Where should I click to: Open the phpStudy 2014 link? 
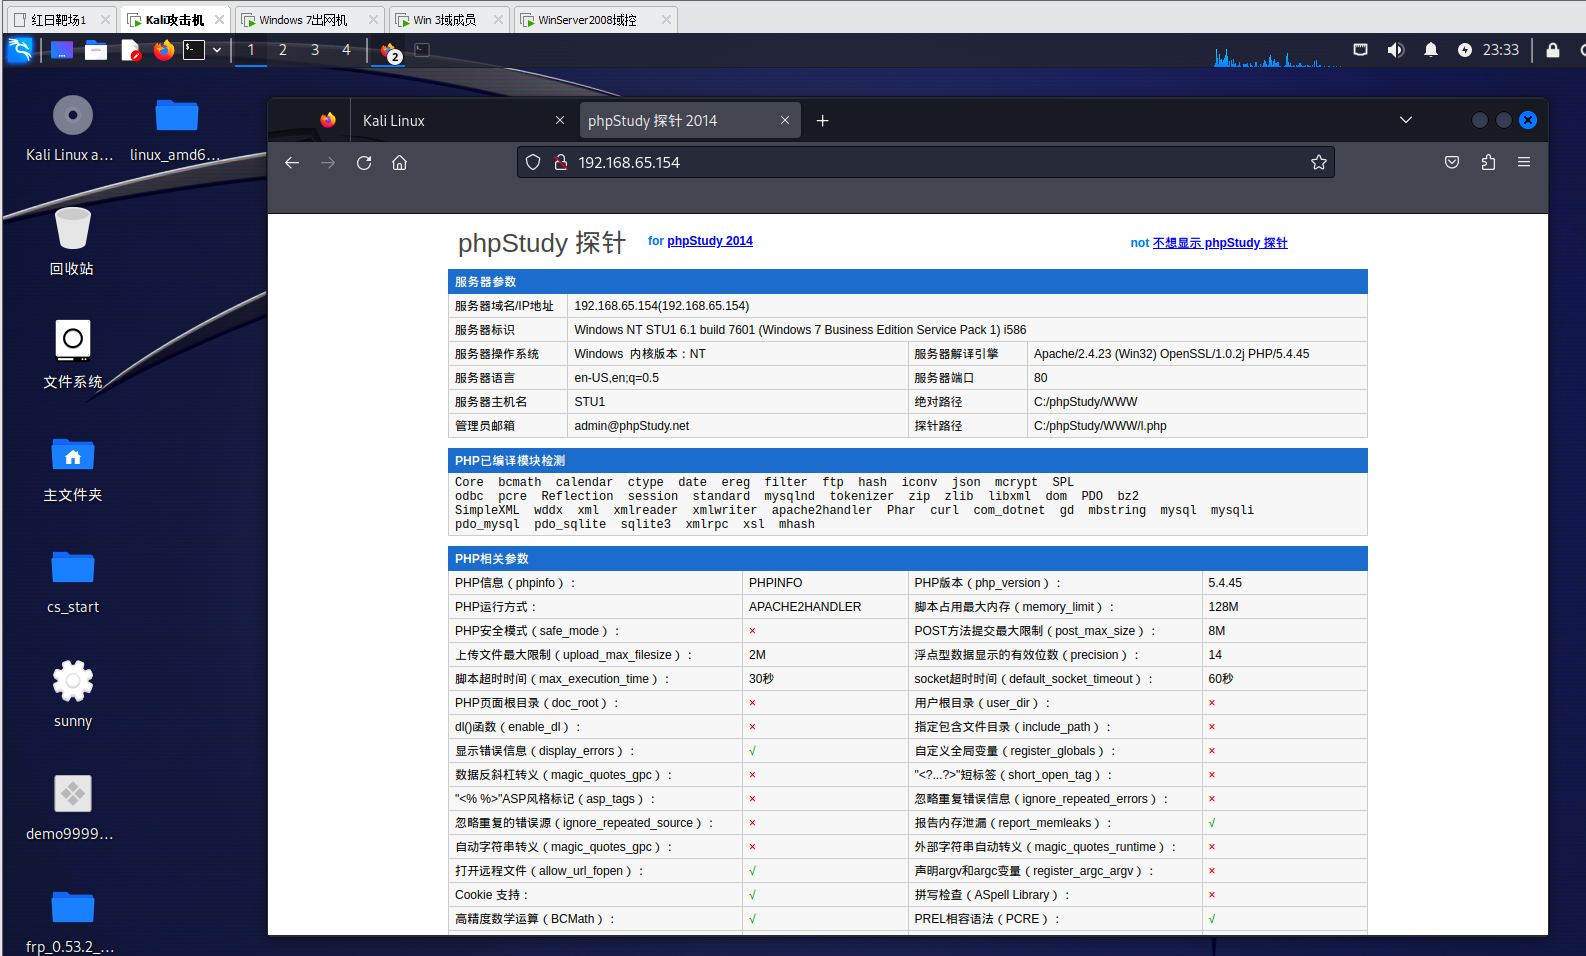[x=709, y=241]
